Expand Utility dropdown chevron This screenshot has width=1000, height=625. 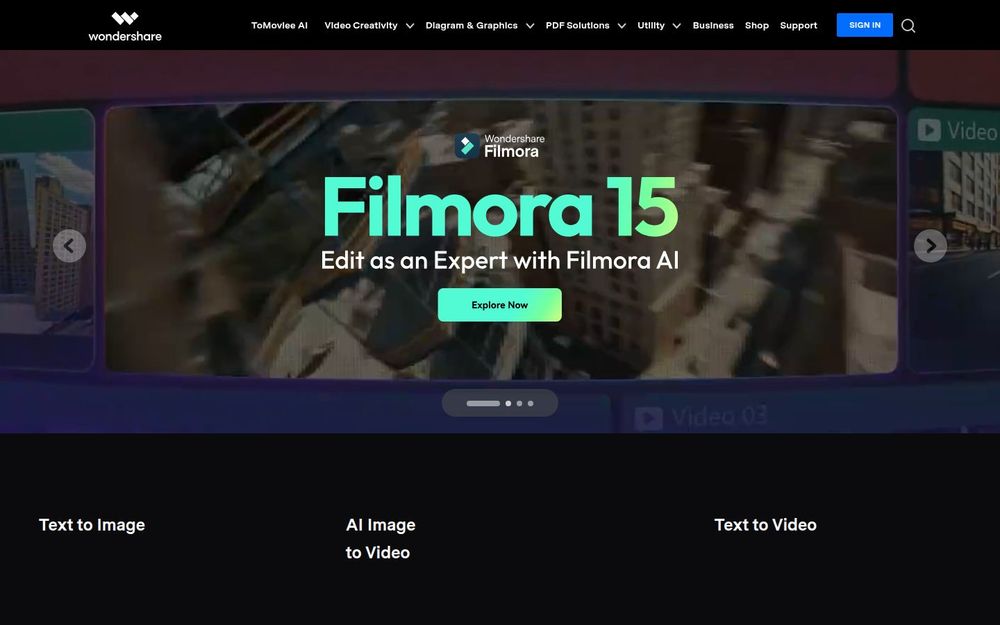click(677, 26)
